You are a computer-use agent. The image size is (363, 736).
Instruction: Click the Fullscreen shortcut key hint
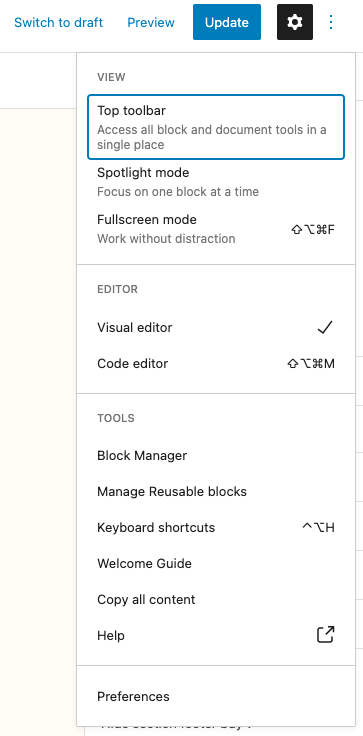(x=313, y=230)
